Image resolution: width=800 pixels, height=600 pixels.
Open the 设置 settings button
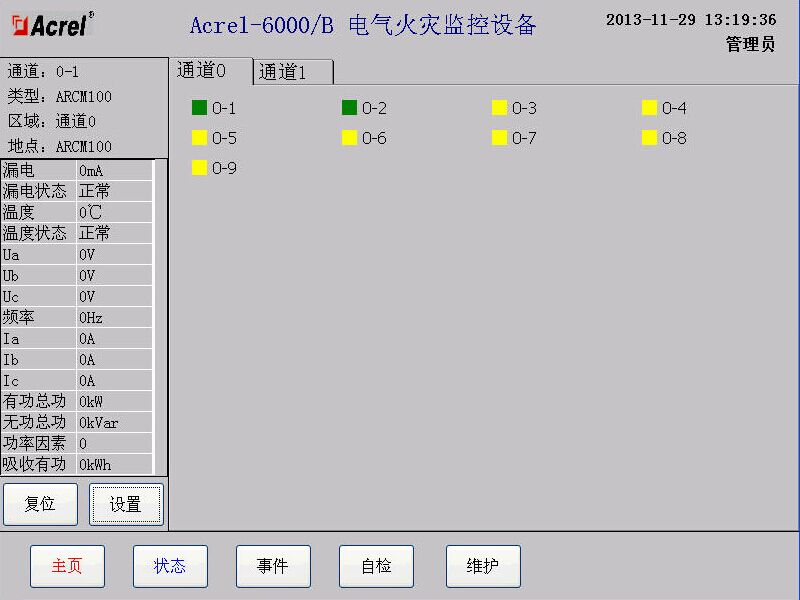(125, 505)
